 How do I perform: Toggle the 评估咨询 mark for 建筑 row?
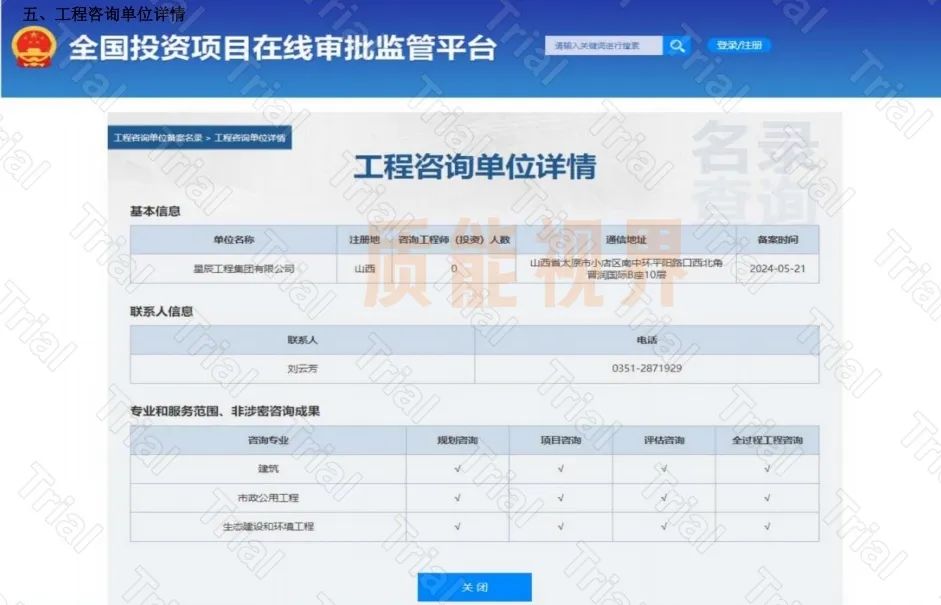[x=664, y=468]
